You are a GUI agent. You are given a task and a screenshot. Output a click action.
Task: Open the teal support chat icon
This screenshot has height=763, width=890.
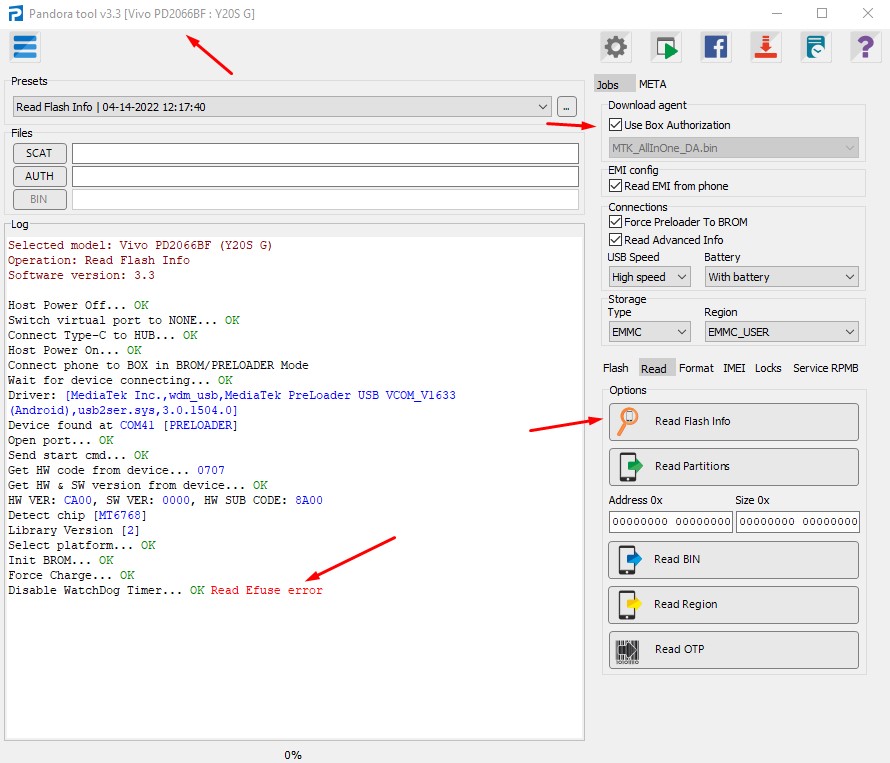pyautogui.click(x=815, y=47)
